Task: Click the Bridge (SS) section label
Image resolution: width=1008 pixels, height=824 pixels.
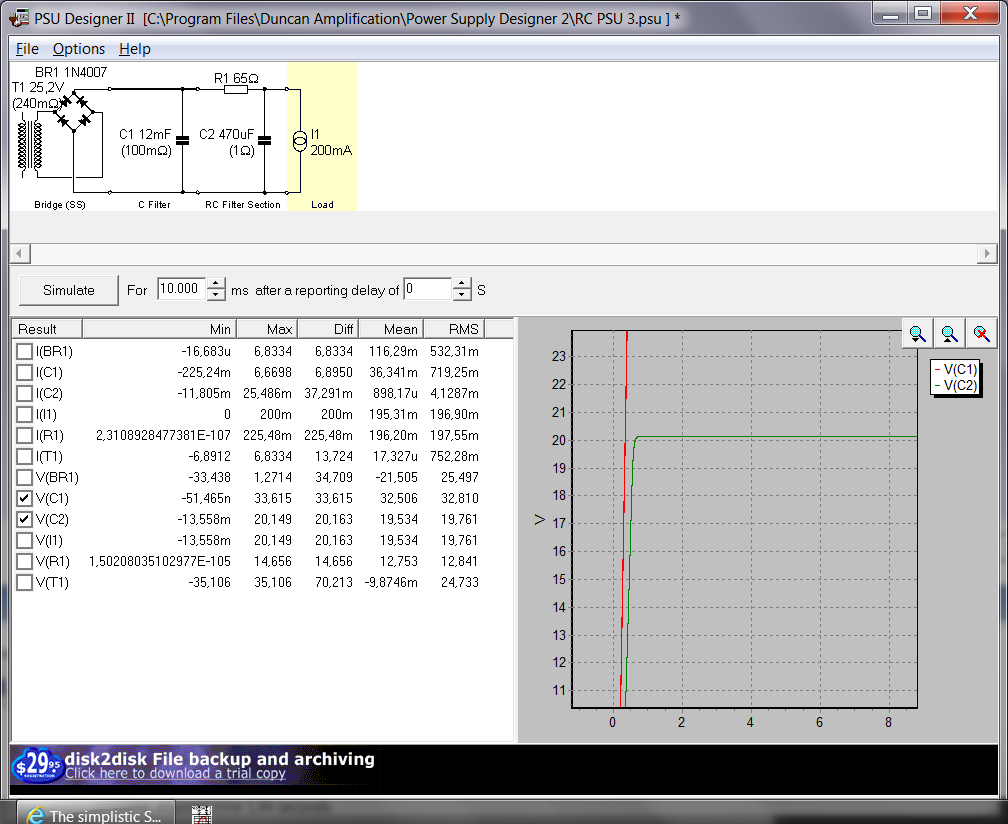Action: coord(60,204)
